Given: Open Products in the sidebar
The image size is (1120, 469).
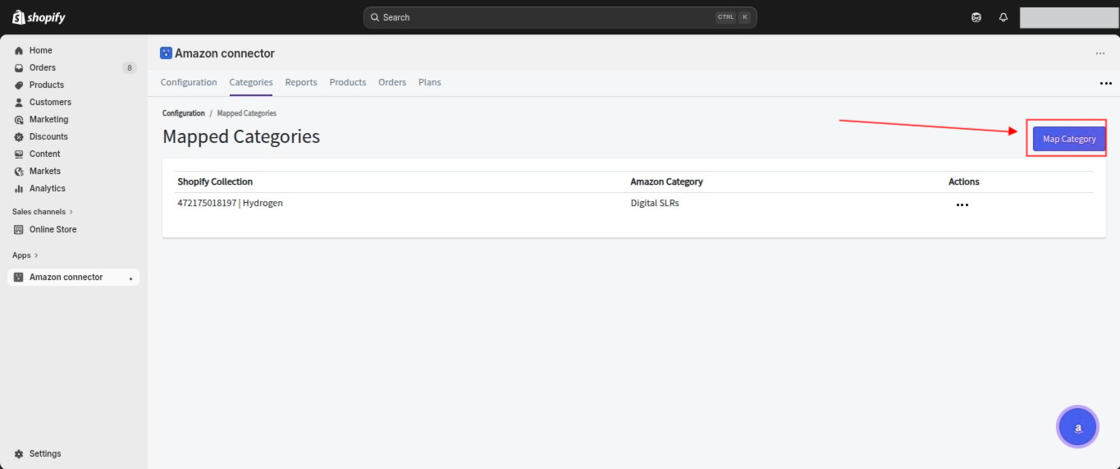Looking at the screenshot, I should (46, 85).
